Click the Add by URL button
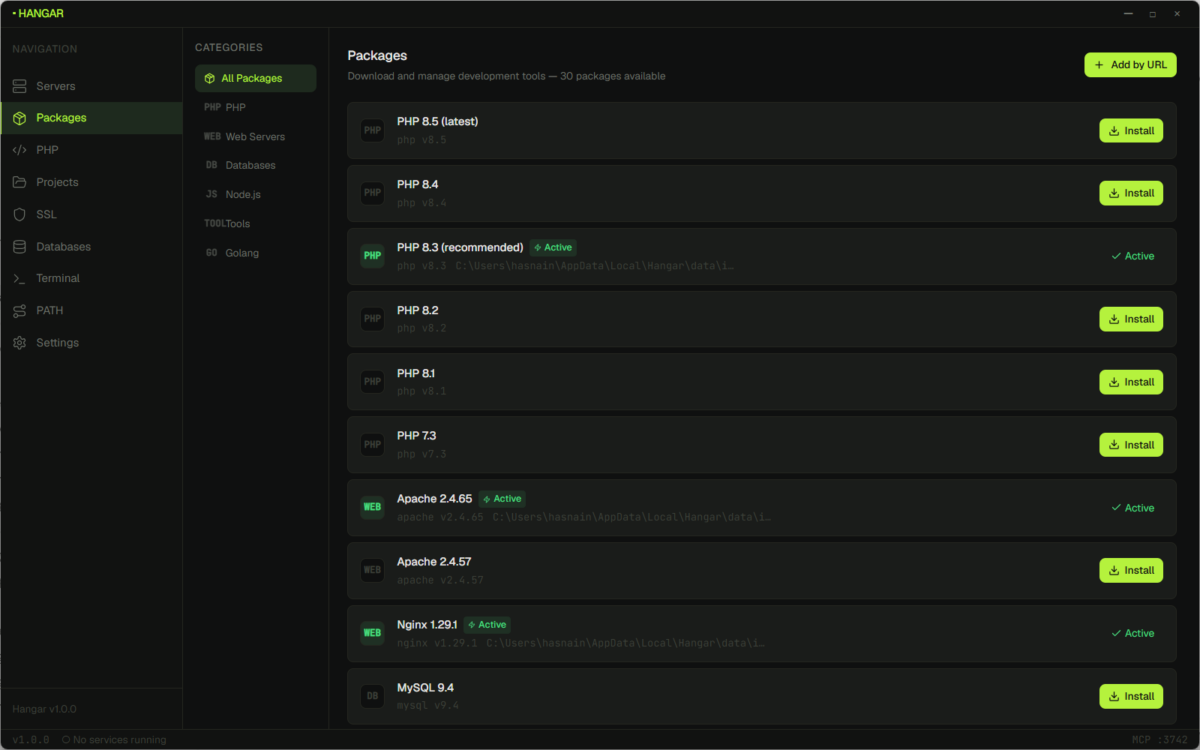This screenshot has height=750, width=1200. point(1130,65)
